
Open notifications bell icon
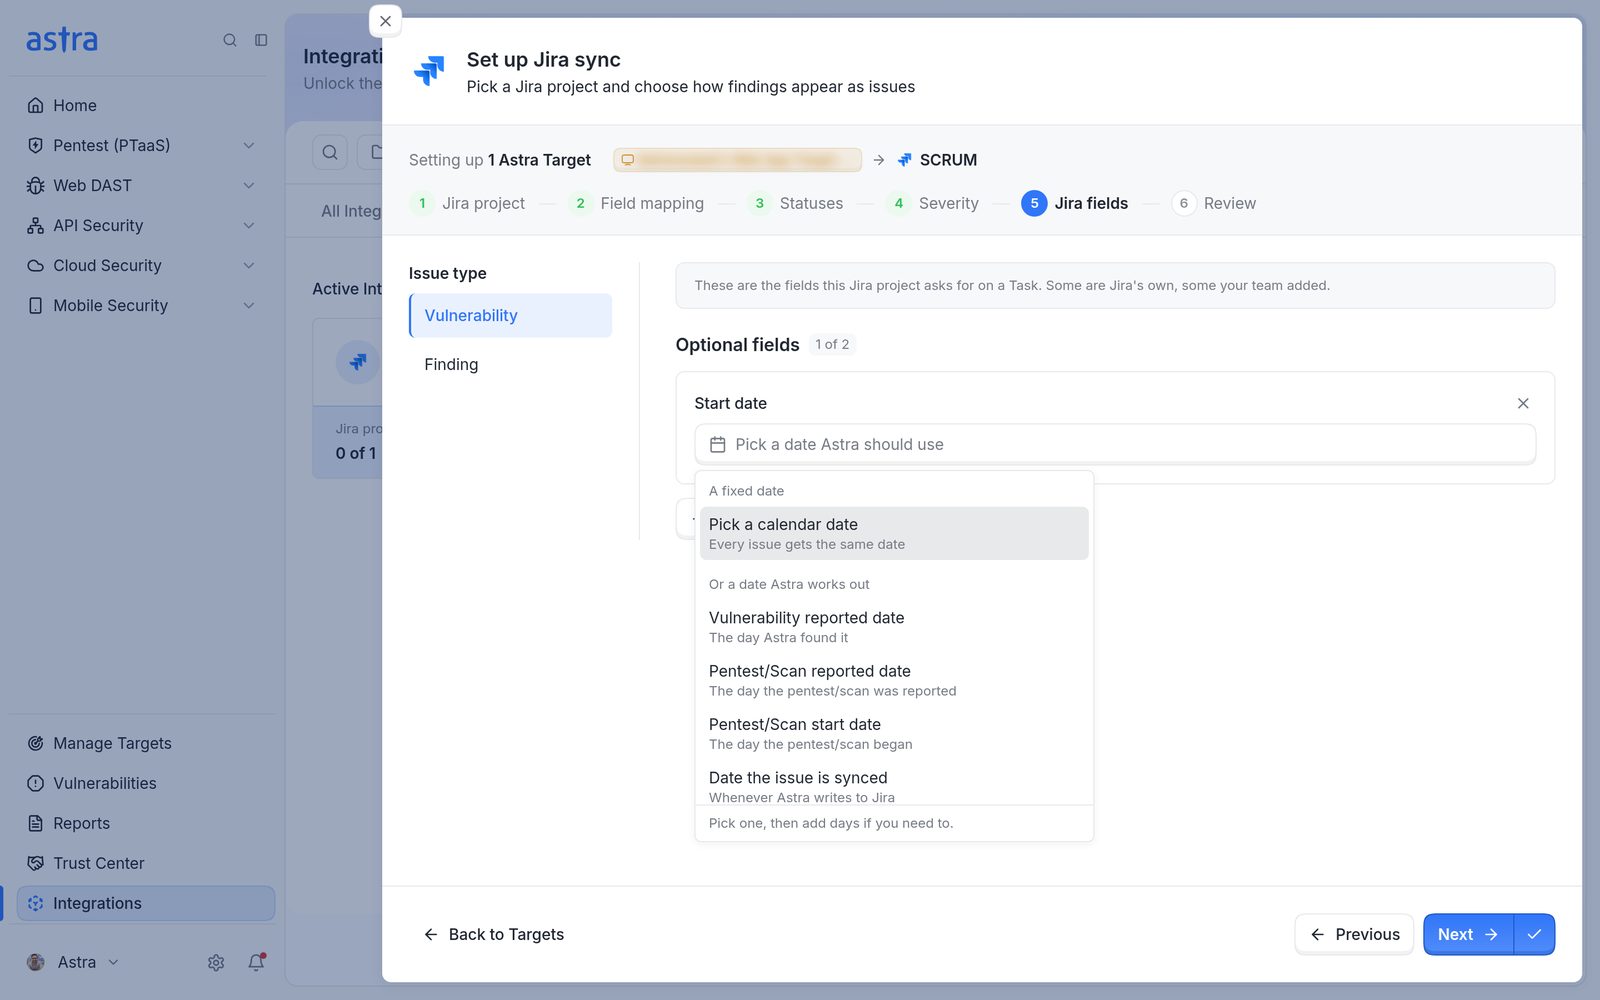(x=257, y=962)
